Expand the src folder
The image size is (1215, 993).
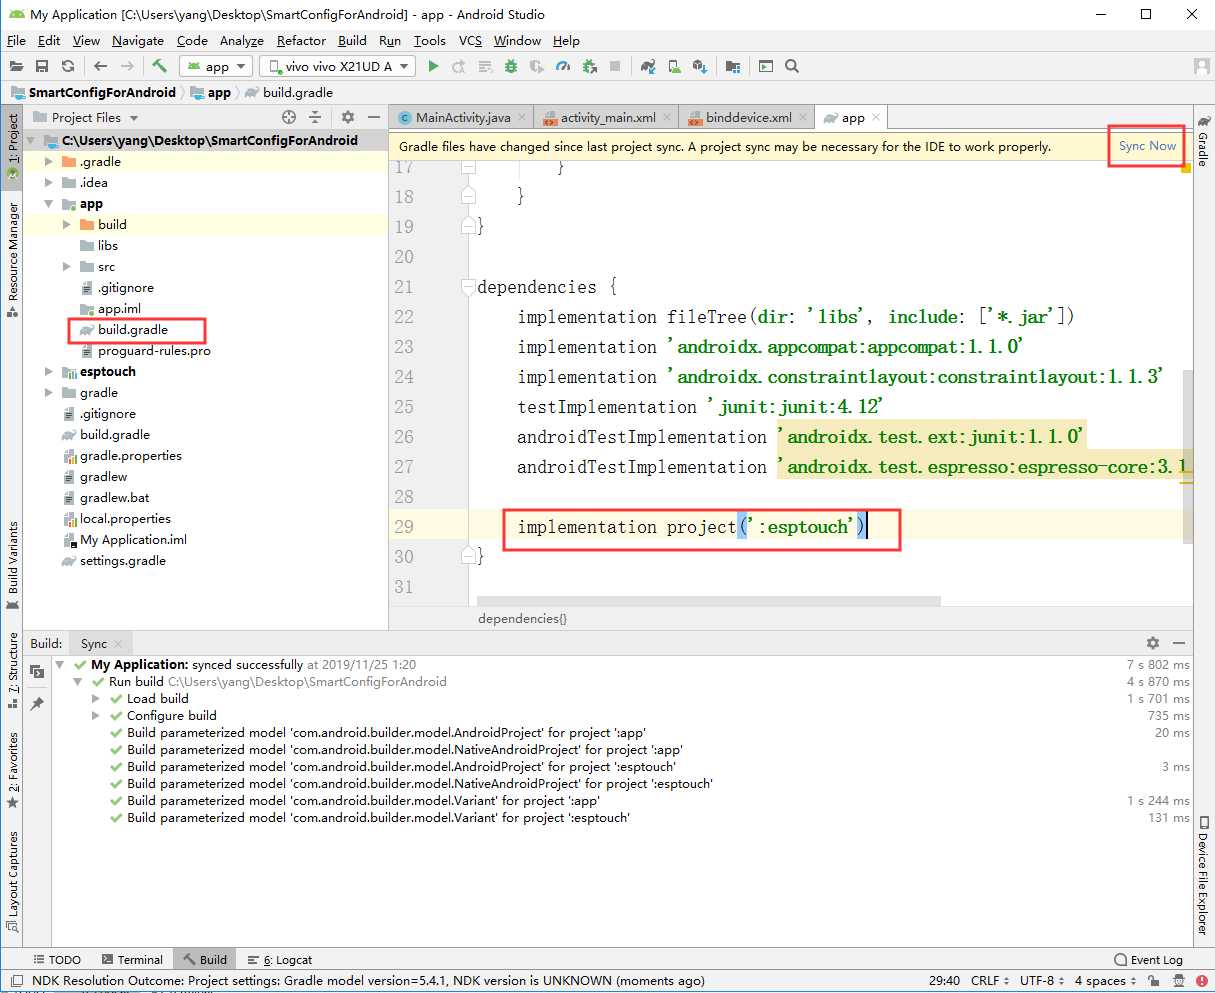pos(66,266)
